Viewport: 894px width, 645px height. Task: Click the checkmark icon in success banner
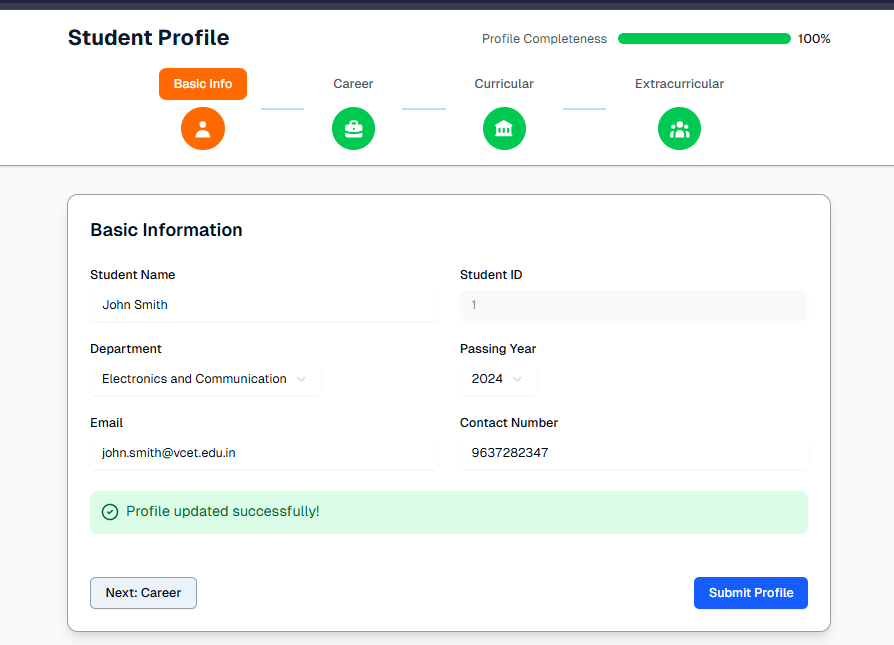click(x=110, y=512)
